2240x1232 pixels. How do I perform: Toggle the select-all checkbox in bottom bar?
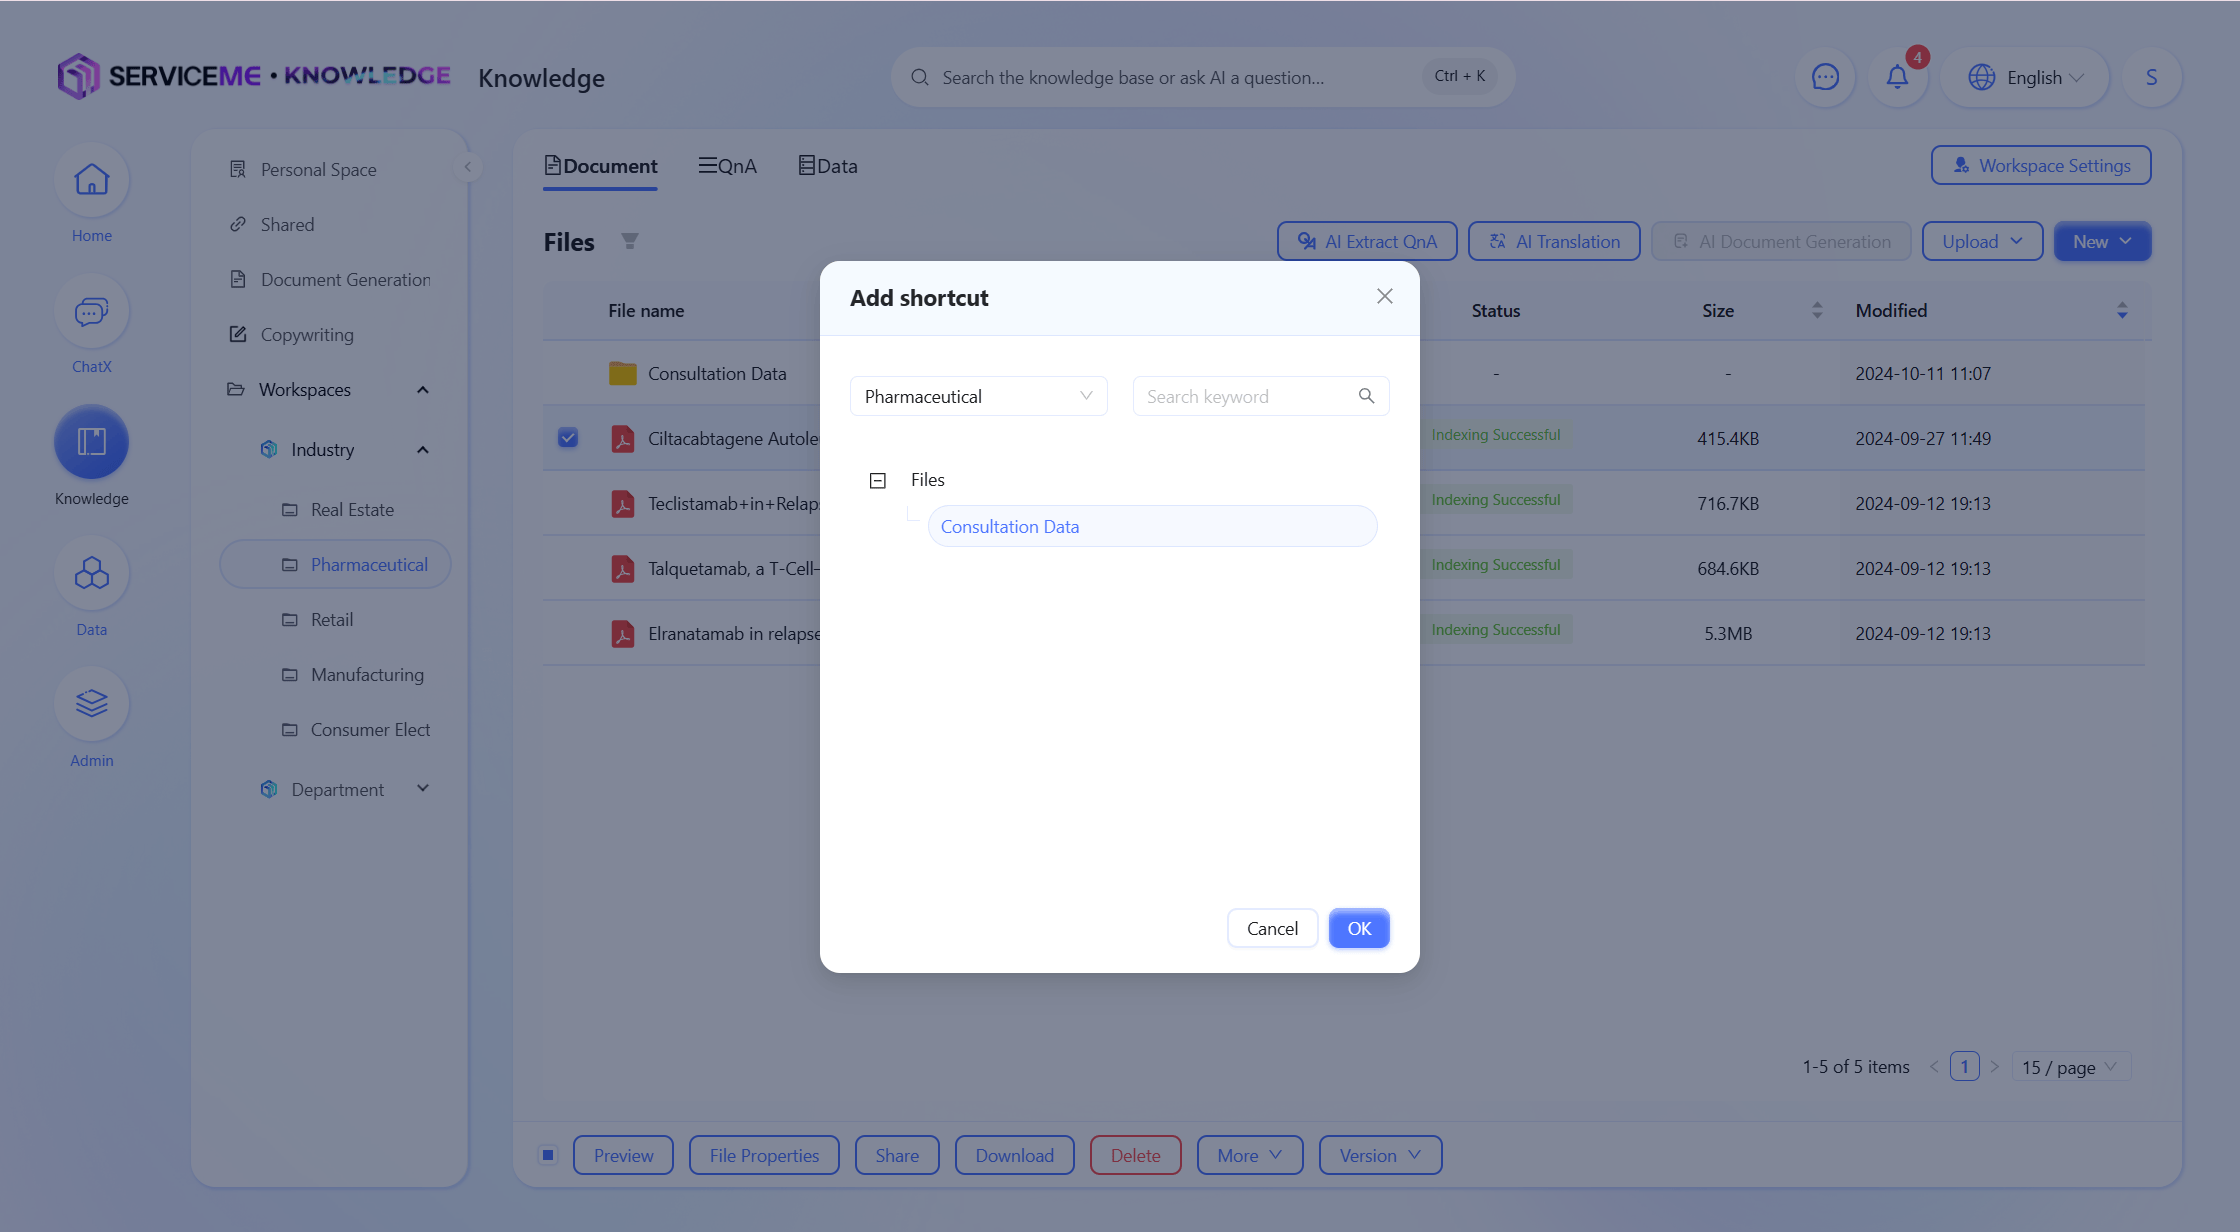548,1155
